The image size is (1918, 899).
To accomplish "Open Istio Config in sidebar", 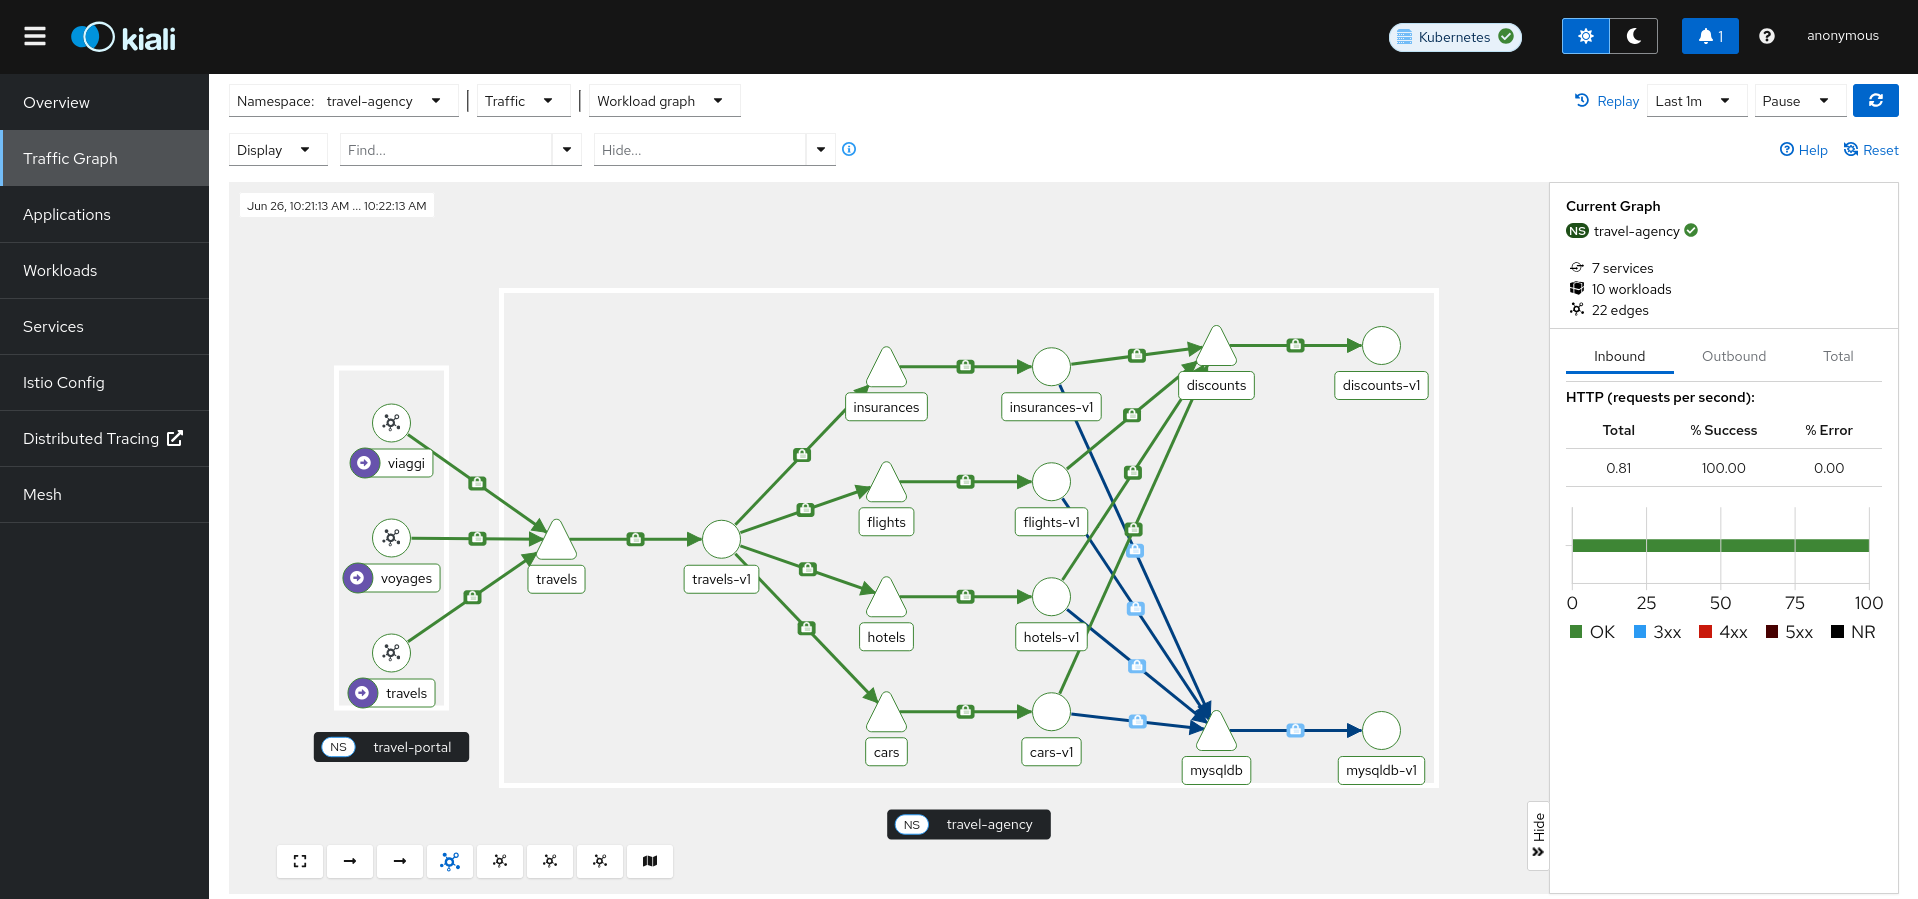I will click(64, 382).
